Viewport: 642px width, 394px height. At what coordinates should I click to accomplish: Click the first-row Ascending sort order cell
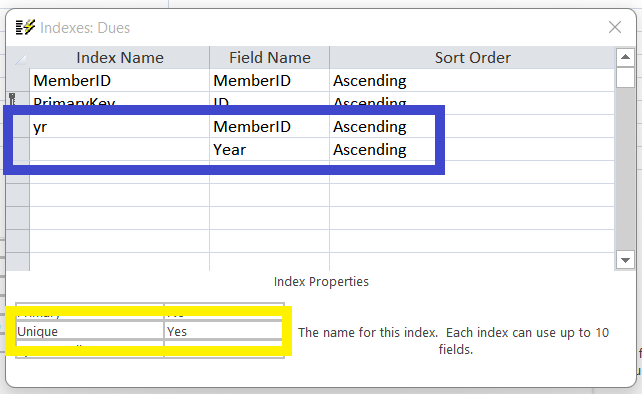[472, 80]
